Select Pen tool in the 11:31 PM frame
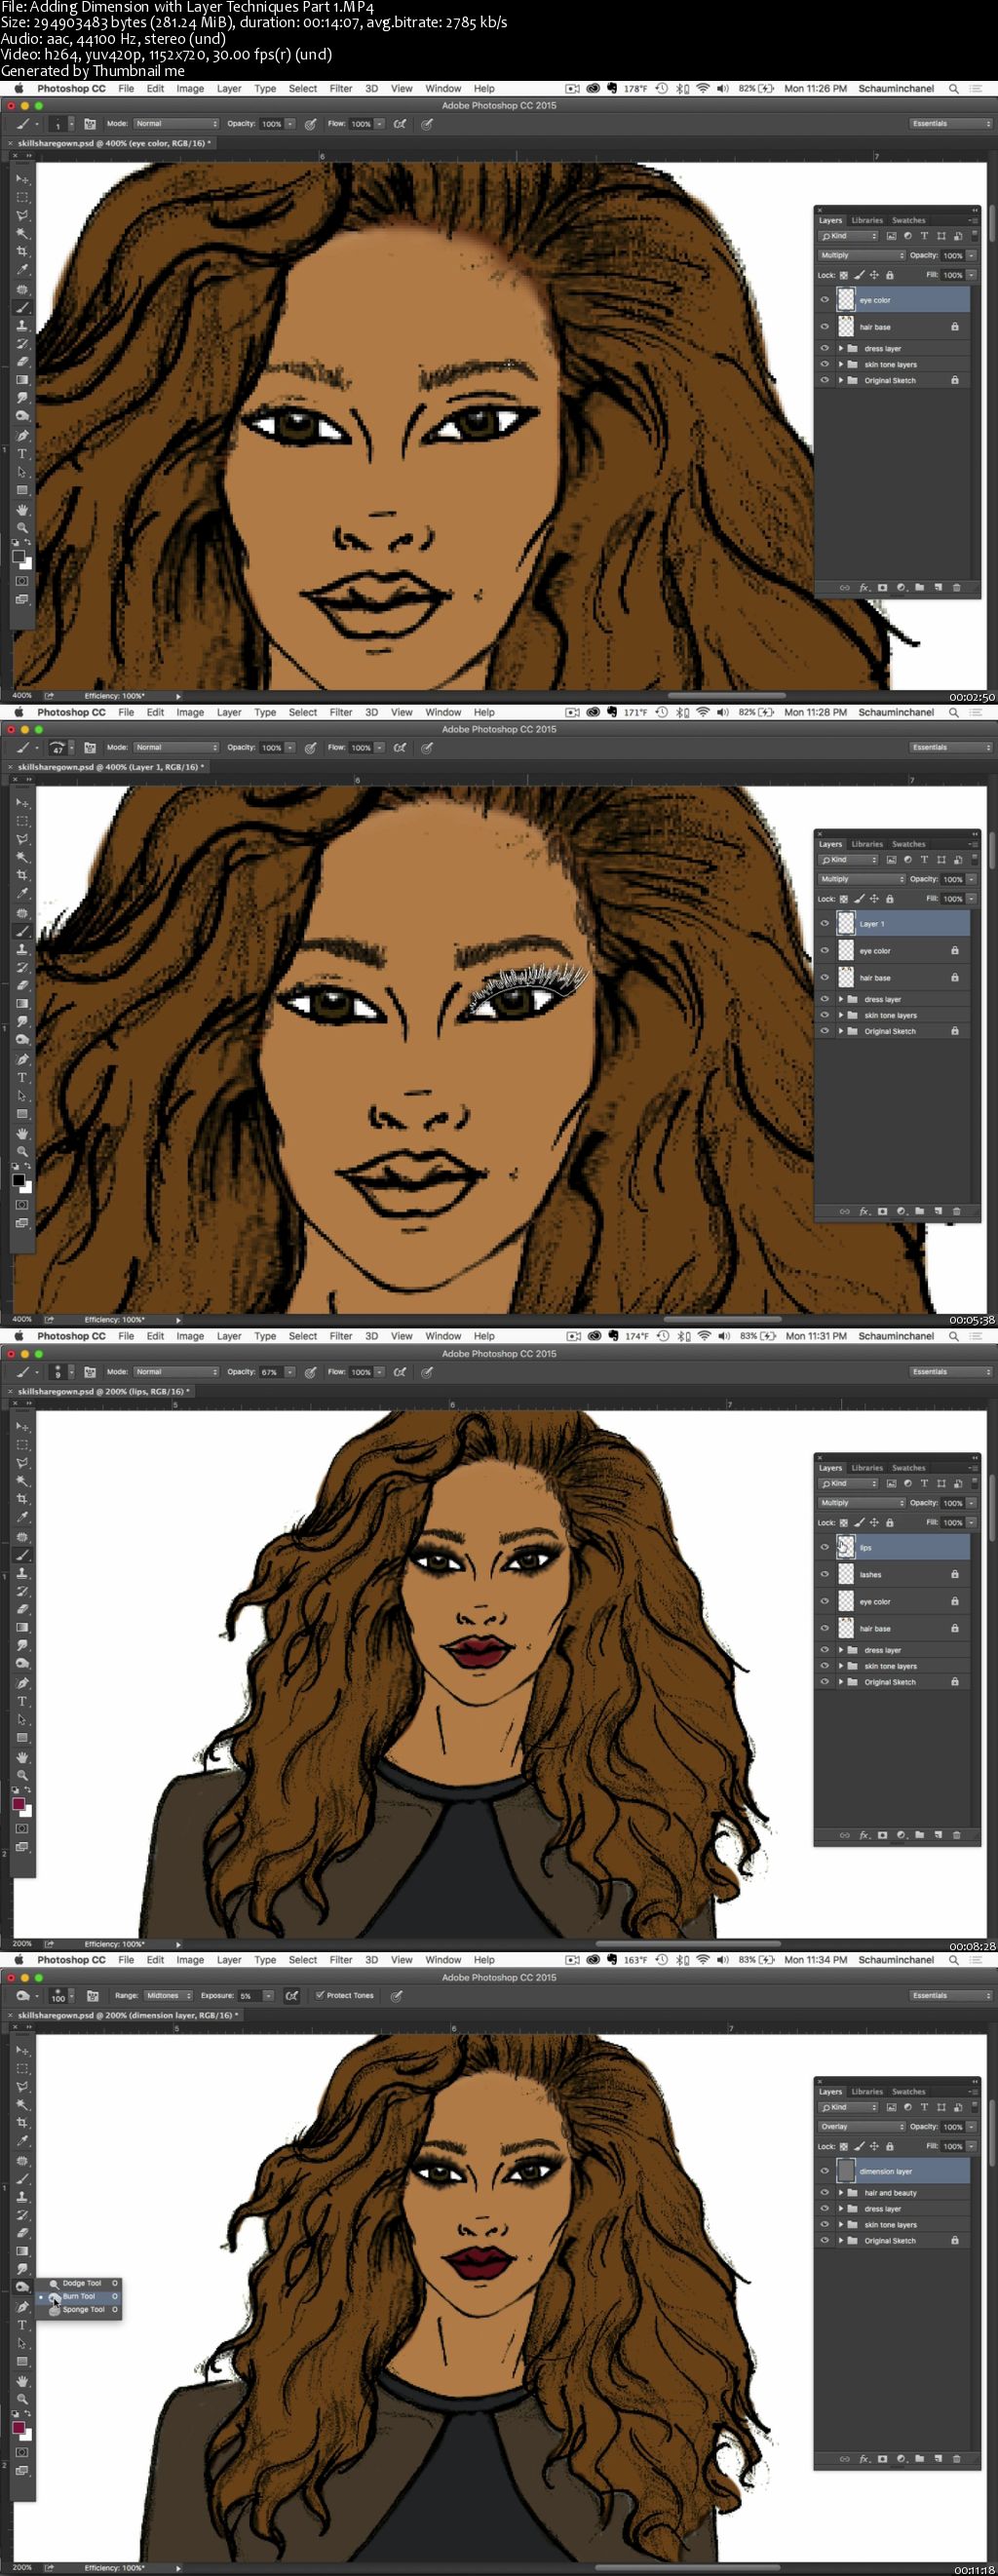The image size is (998, 2576). pos(21,1683)
